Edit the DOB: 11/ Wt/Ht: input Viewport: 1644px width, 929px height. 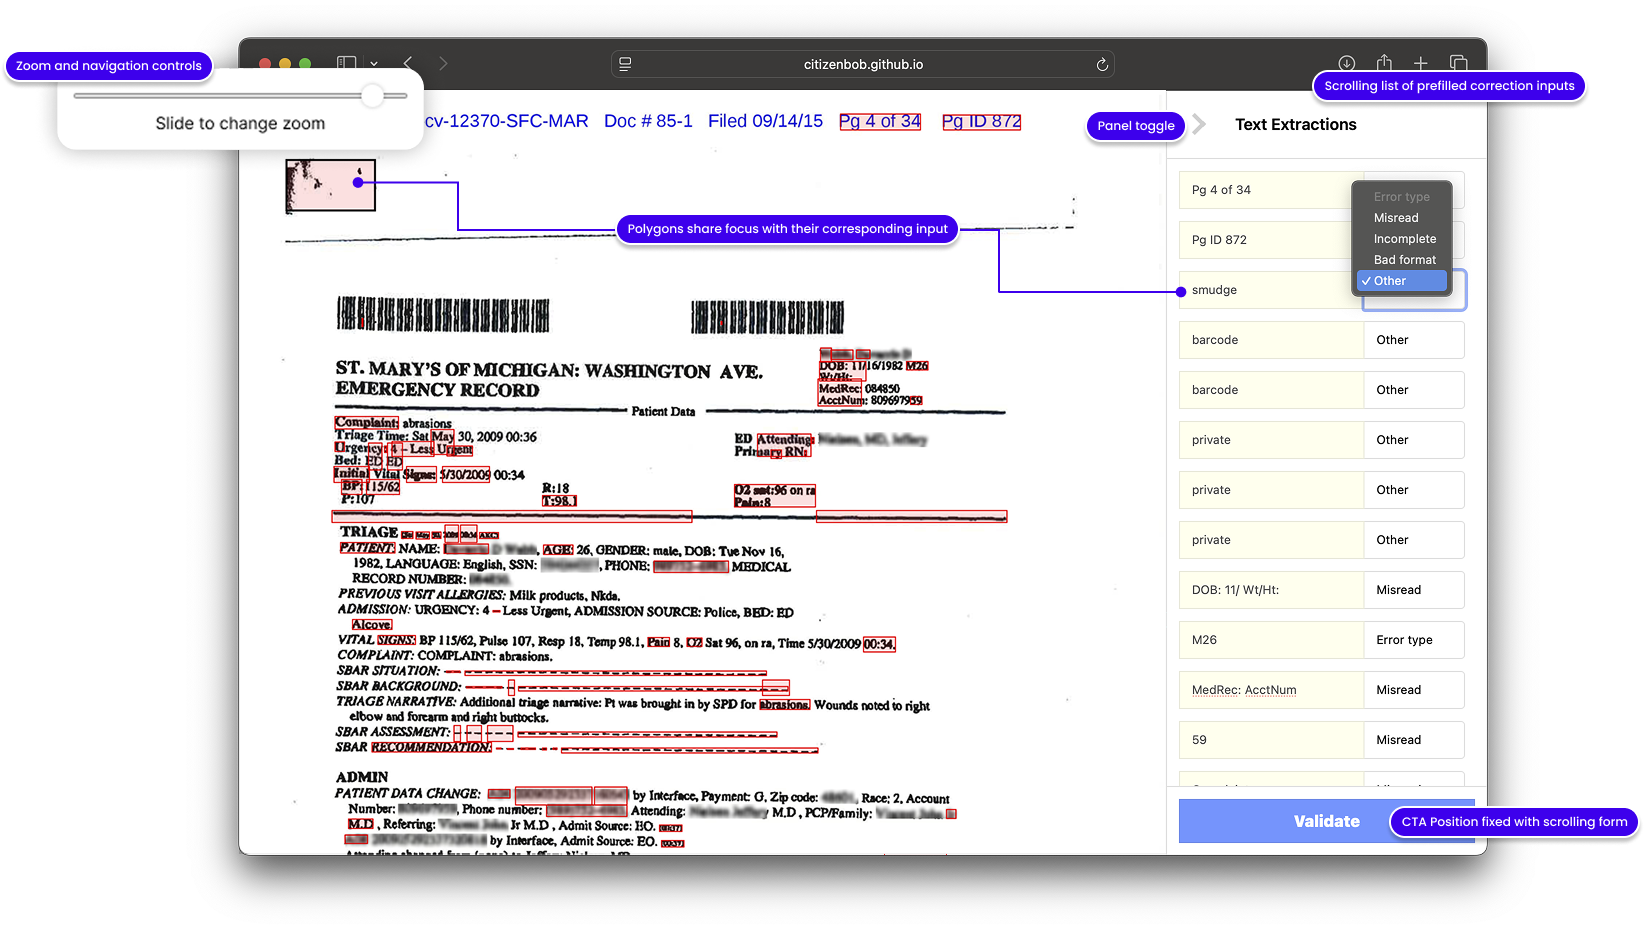pos(1271,590)
